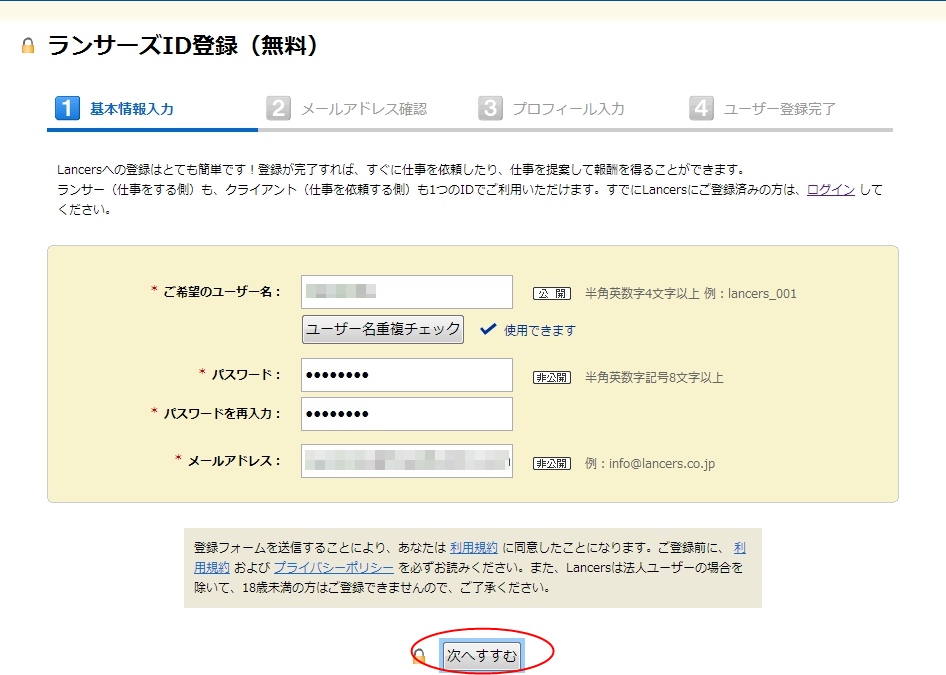Screen dimensions: 946x675
Task: Click the メールアドレス field label
Action: tap(233, 461)
